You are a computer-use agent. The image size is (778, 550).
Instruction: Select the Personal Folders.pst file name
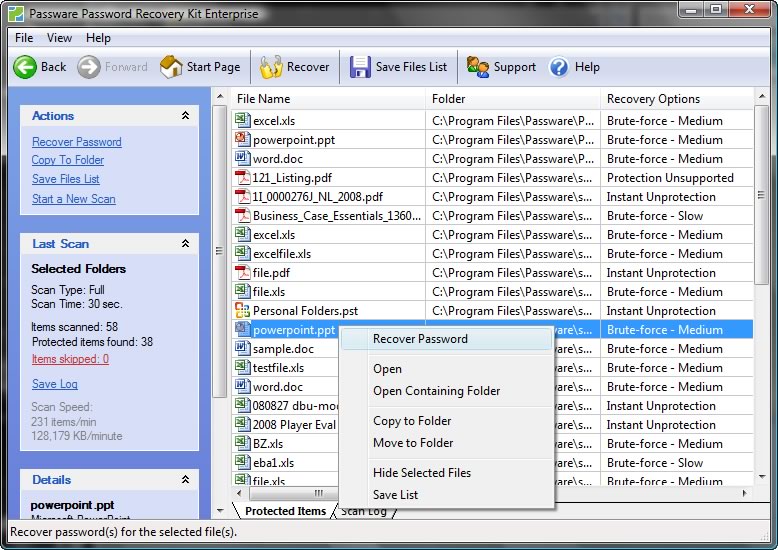point(305,311)
